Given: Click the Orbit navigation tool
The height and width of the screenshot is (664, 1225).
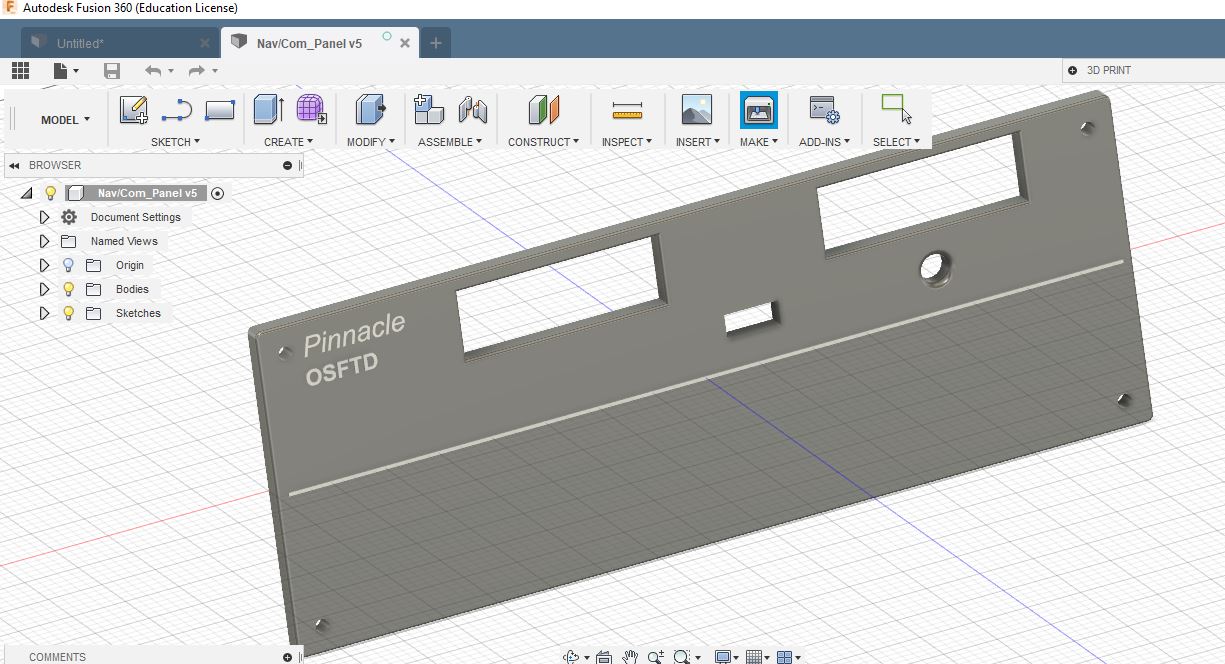Looking at the screenshot, I should pyautogui.click(x=572, y=656).
